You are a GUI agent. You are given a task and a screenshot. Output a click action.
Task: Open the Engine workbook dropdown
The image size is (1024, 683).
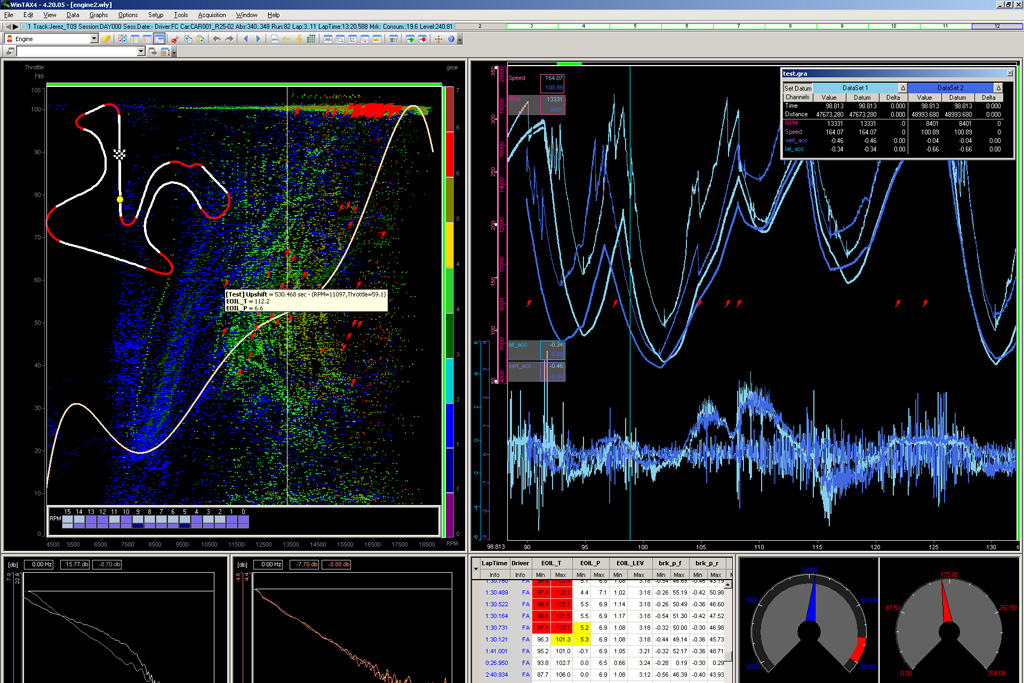pyautogui.click(x=94, y=39)
